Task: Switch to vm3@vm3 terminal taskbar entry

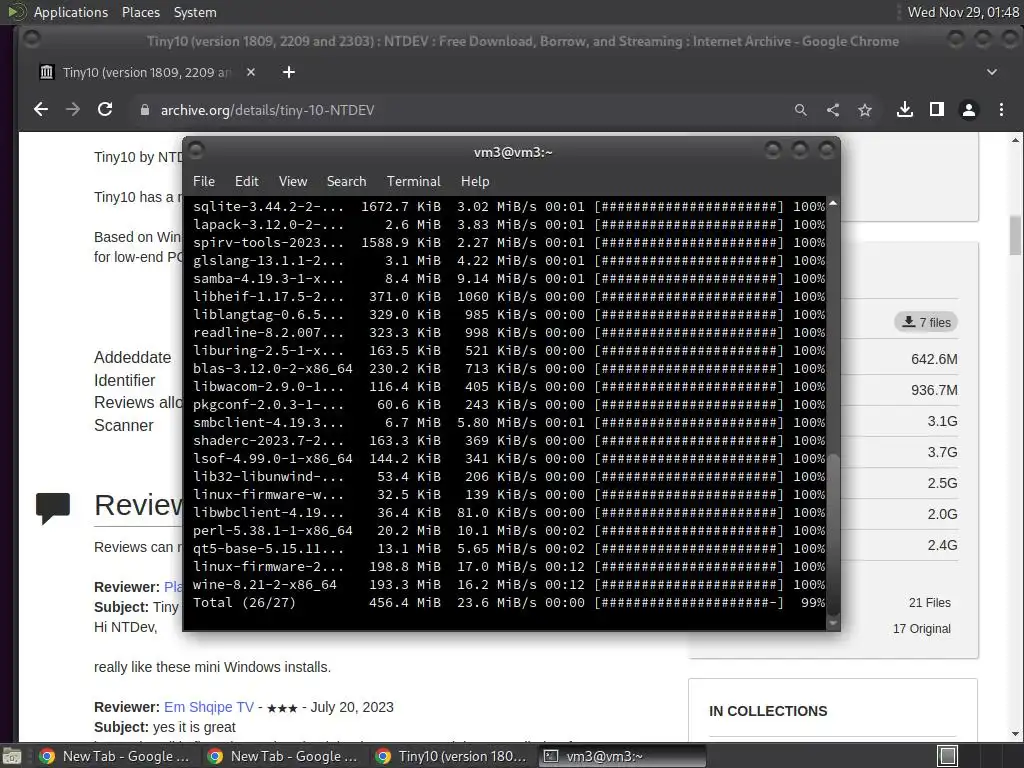Action: [622, 756]
